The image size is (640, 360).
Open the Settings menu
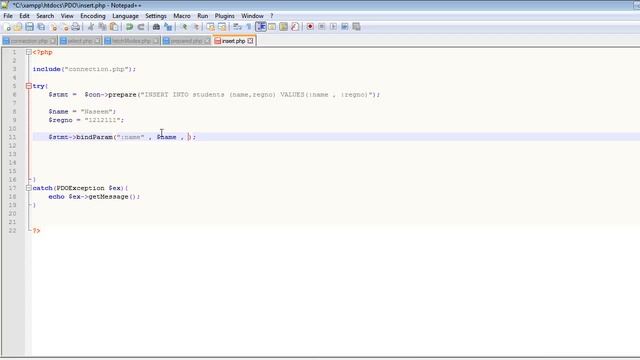[156, 16]
